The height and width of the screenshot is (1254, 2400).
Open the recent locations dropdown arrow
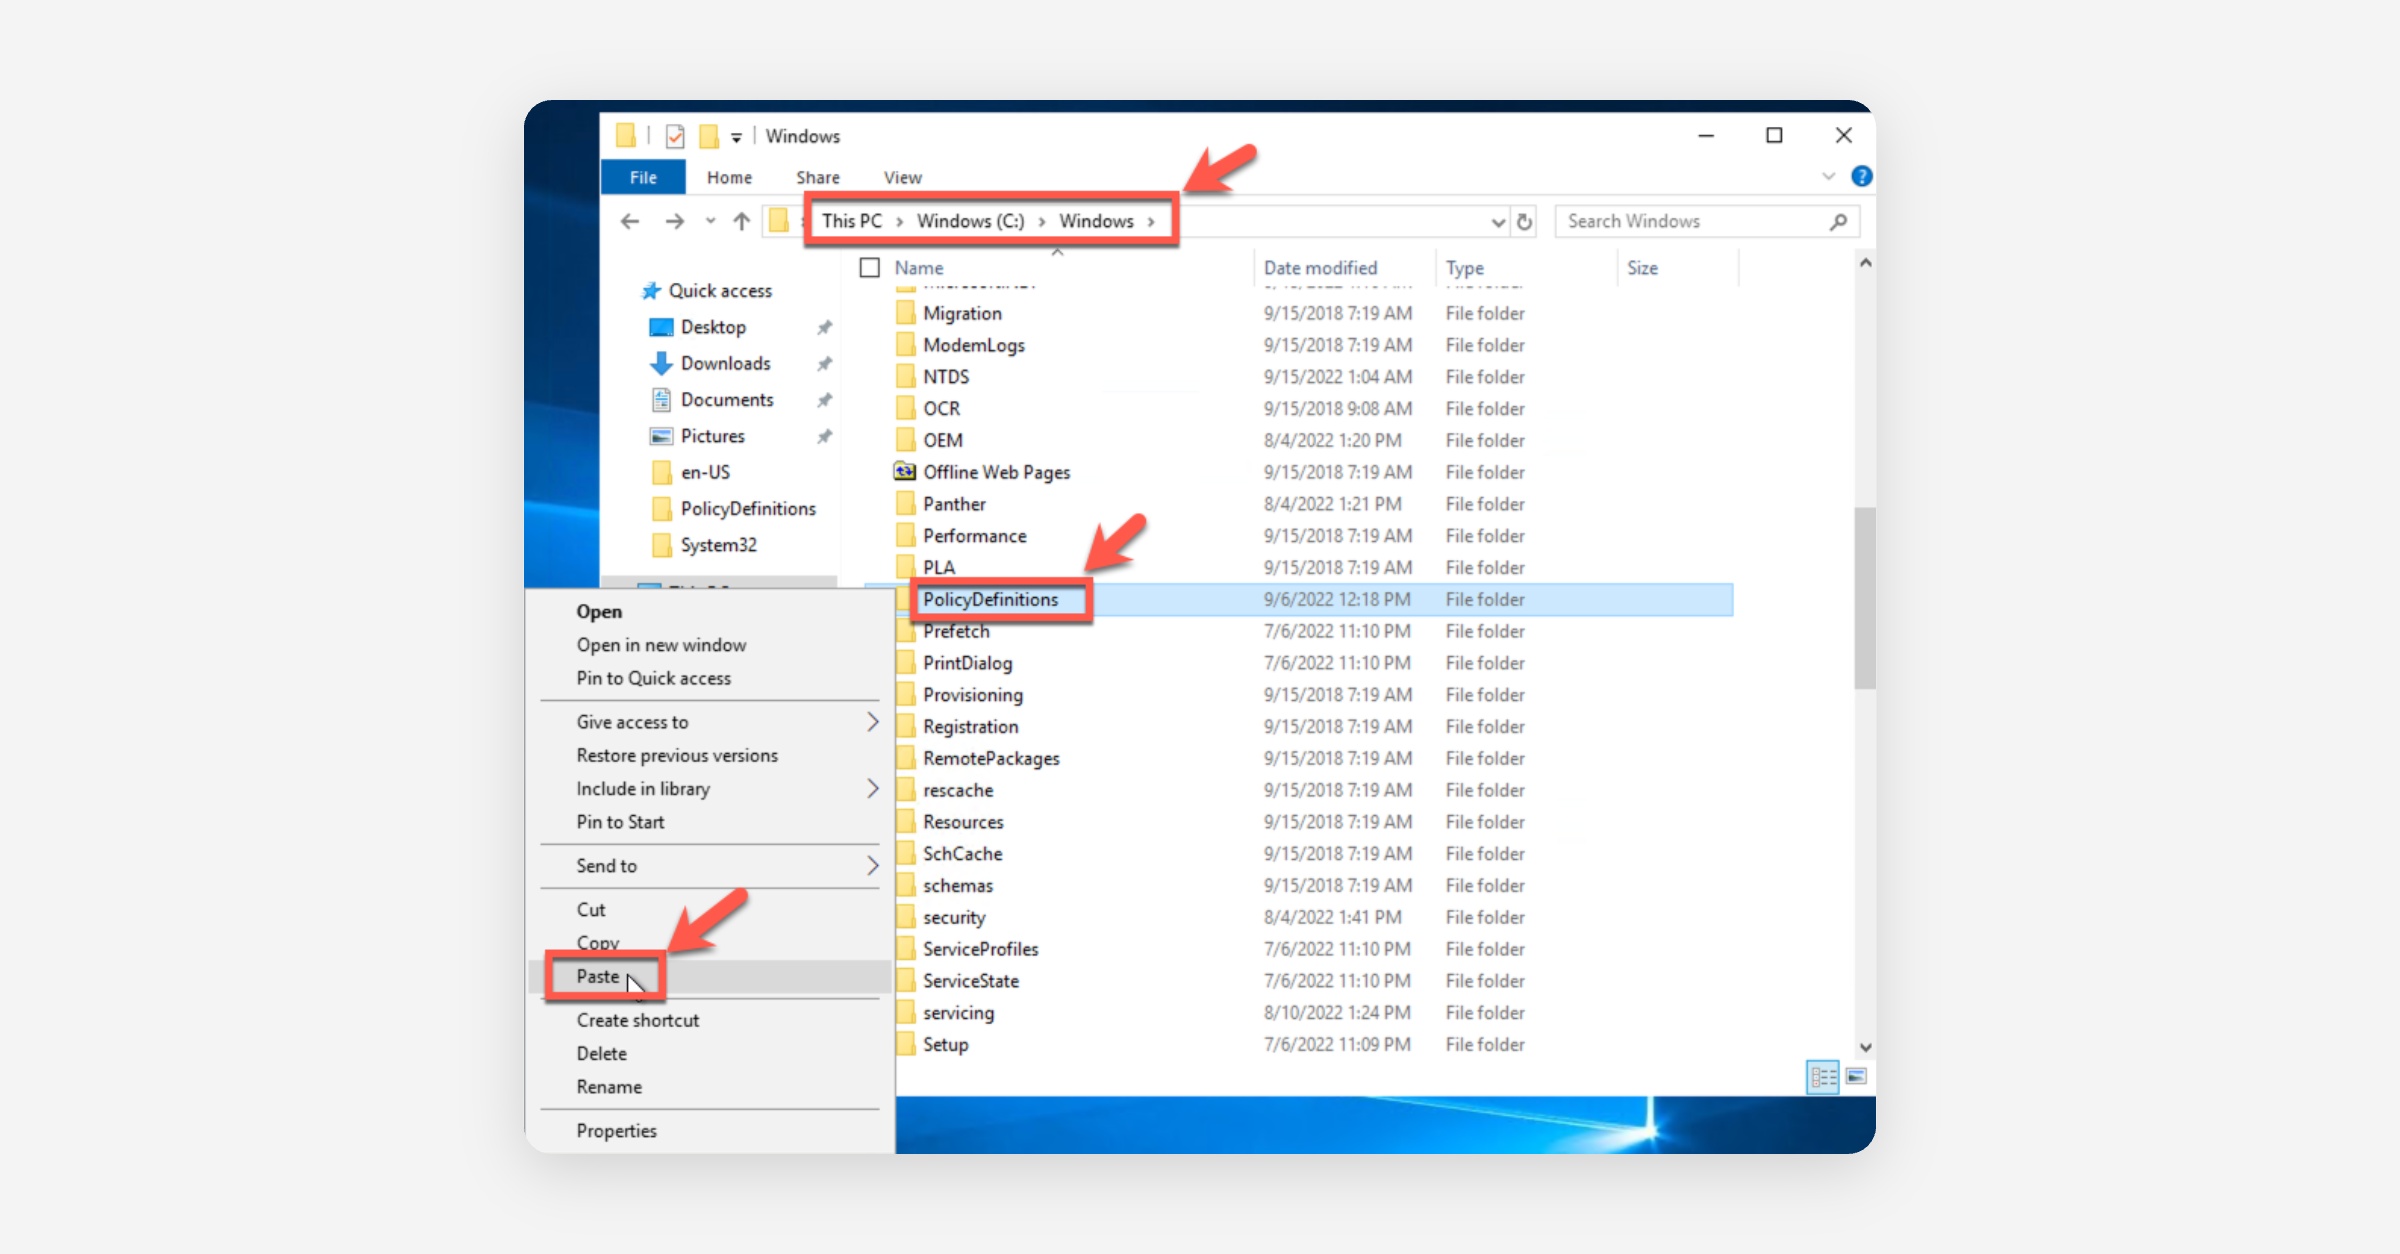[x=710, y=221]
